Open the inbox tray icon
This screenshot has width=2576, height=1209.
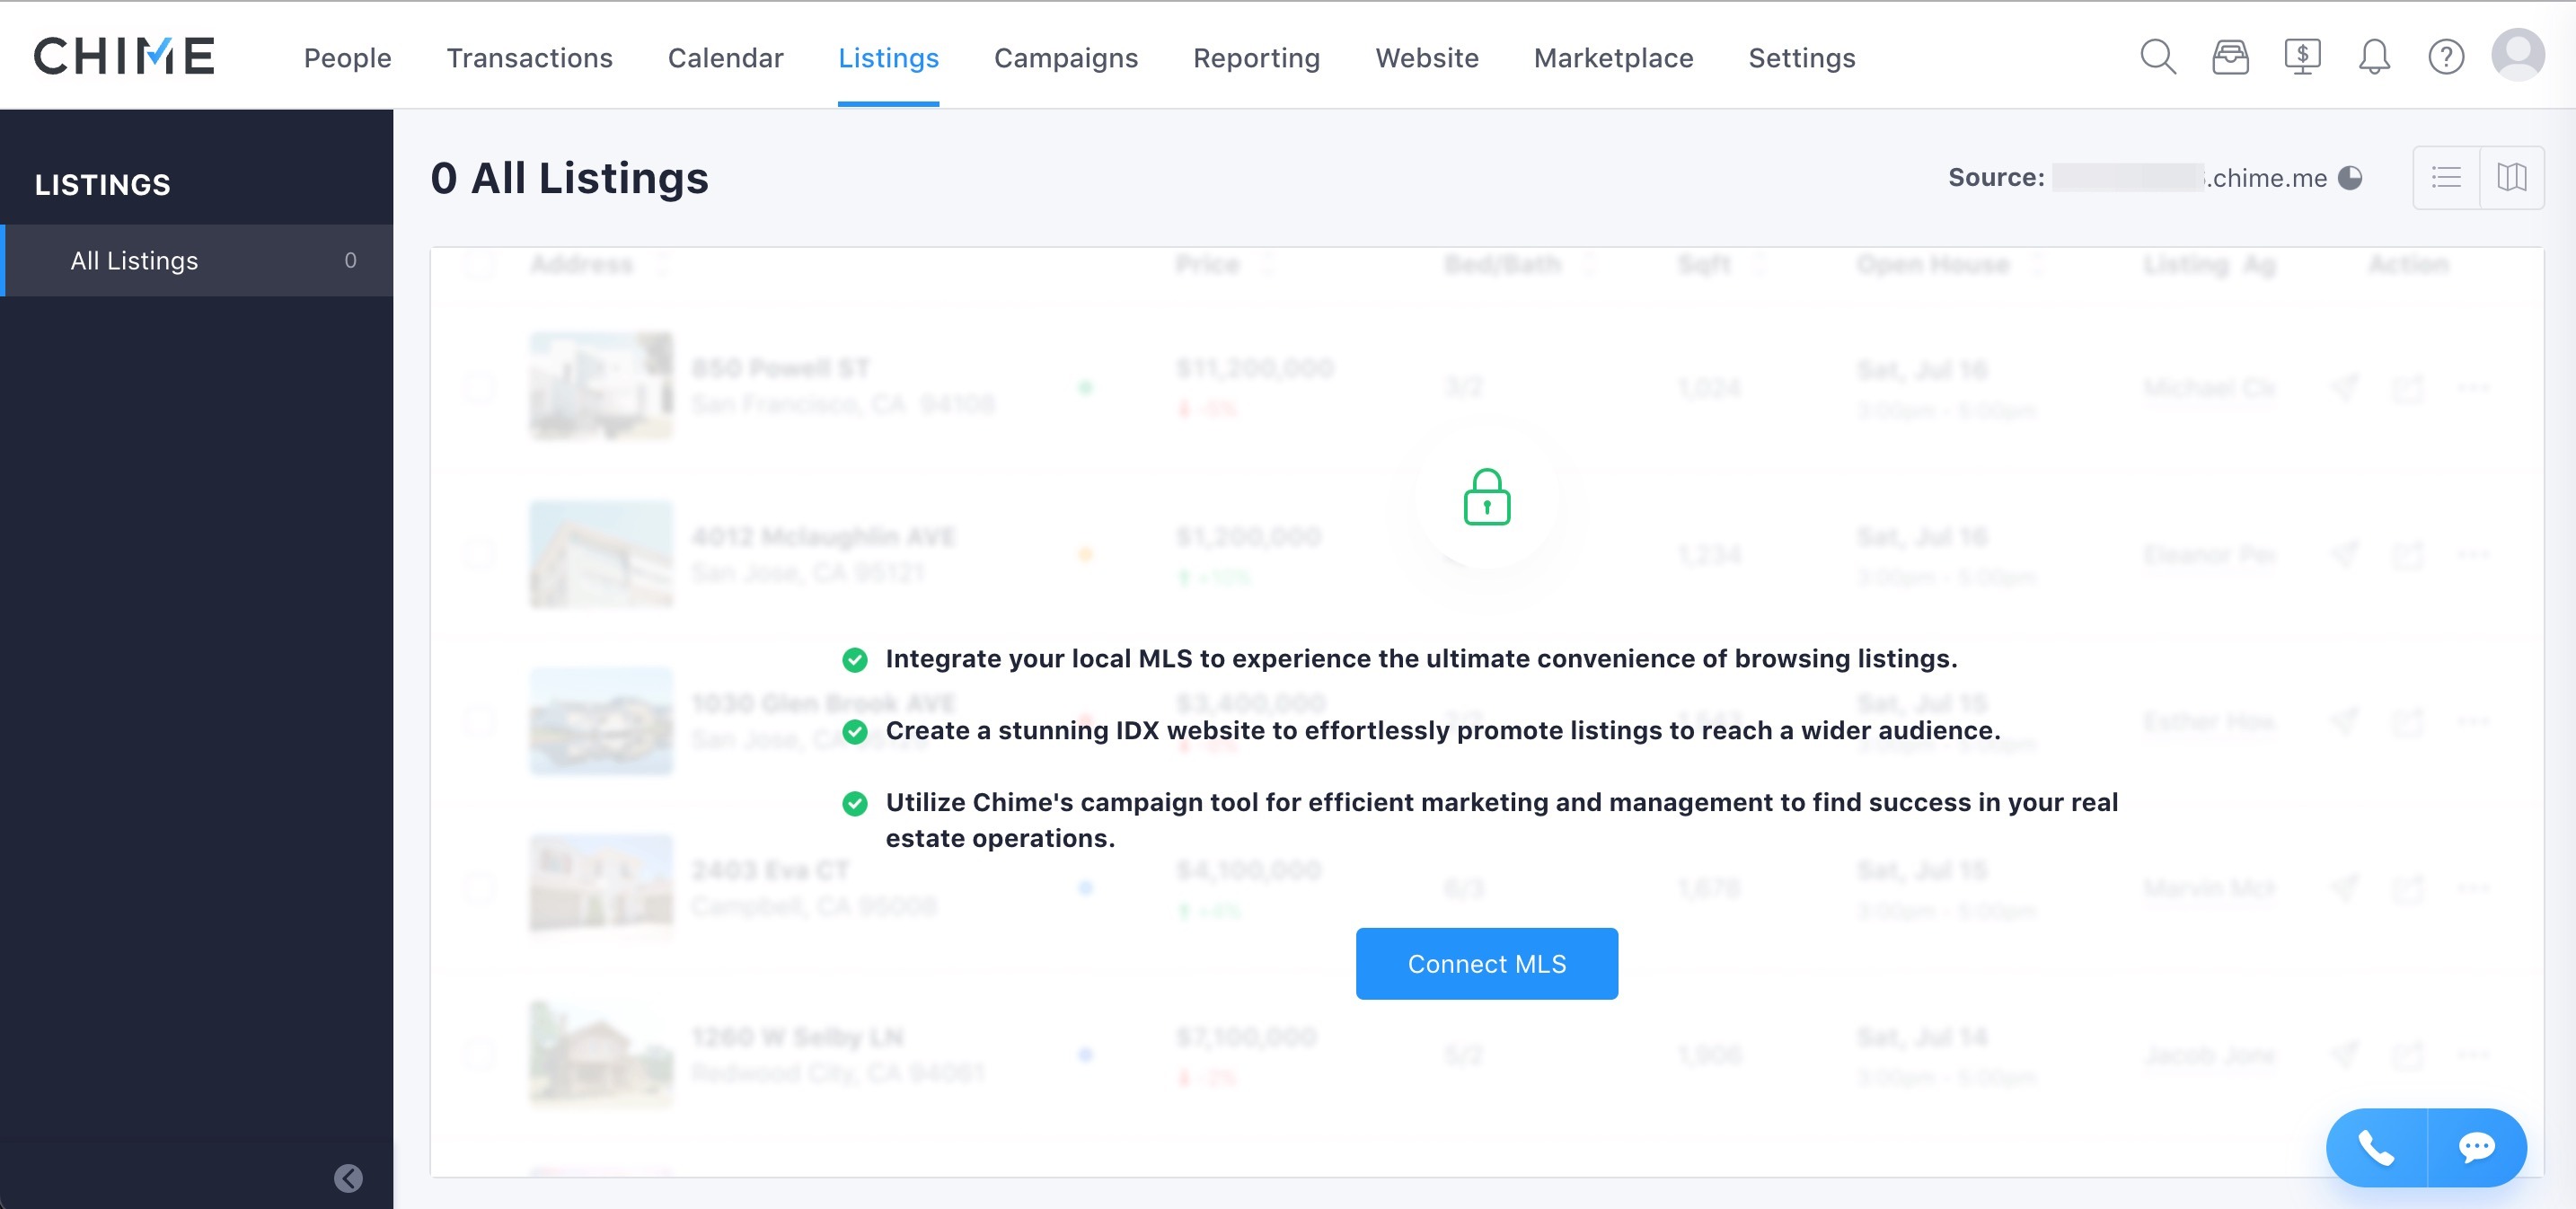[2230, 57]
